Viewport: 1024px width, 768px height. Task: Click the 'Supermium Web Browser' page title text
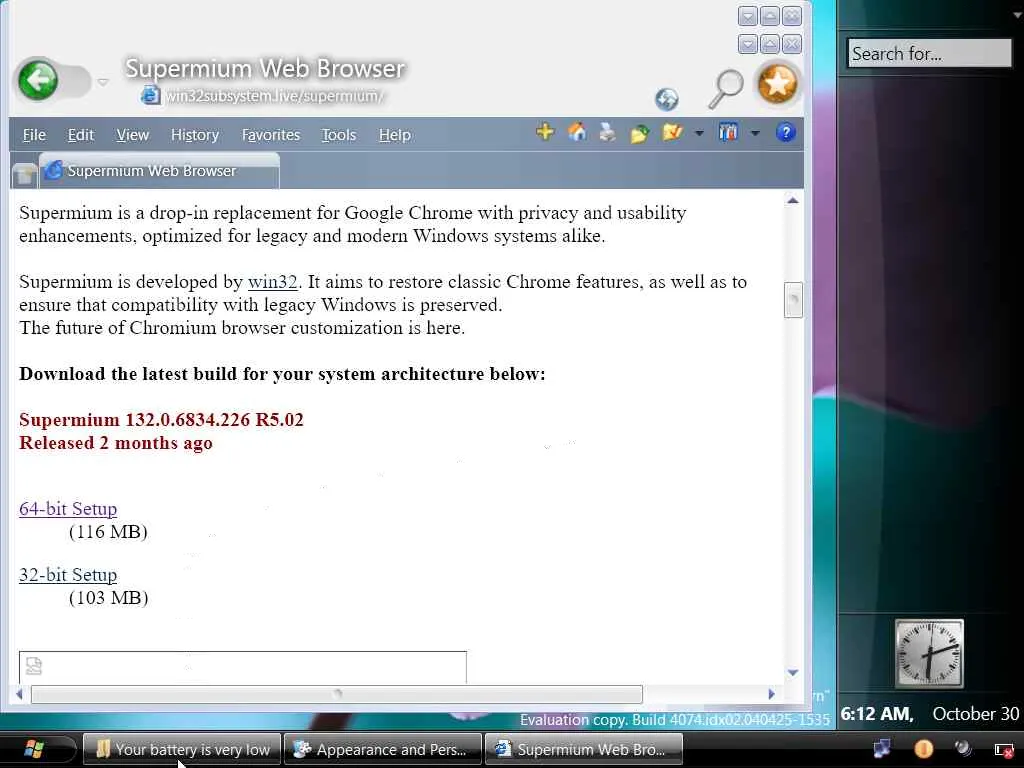coord(264,69)
